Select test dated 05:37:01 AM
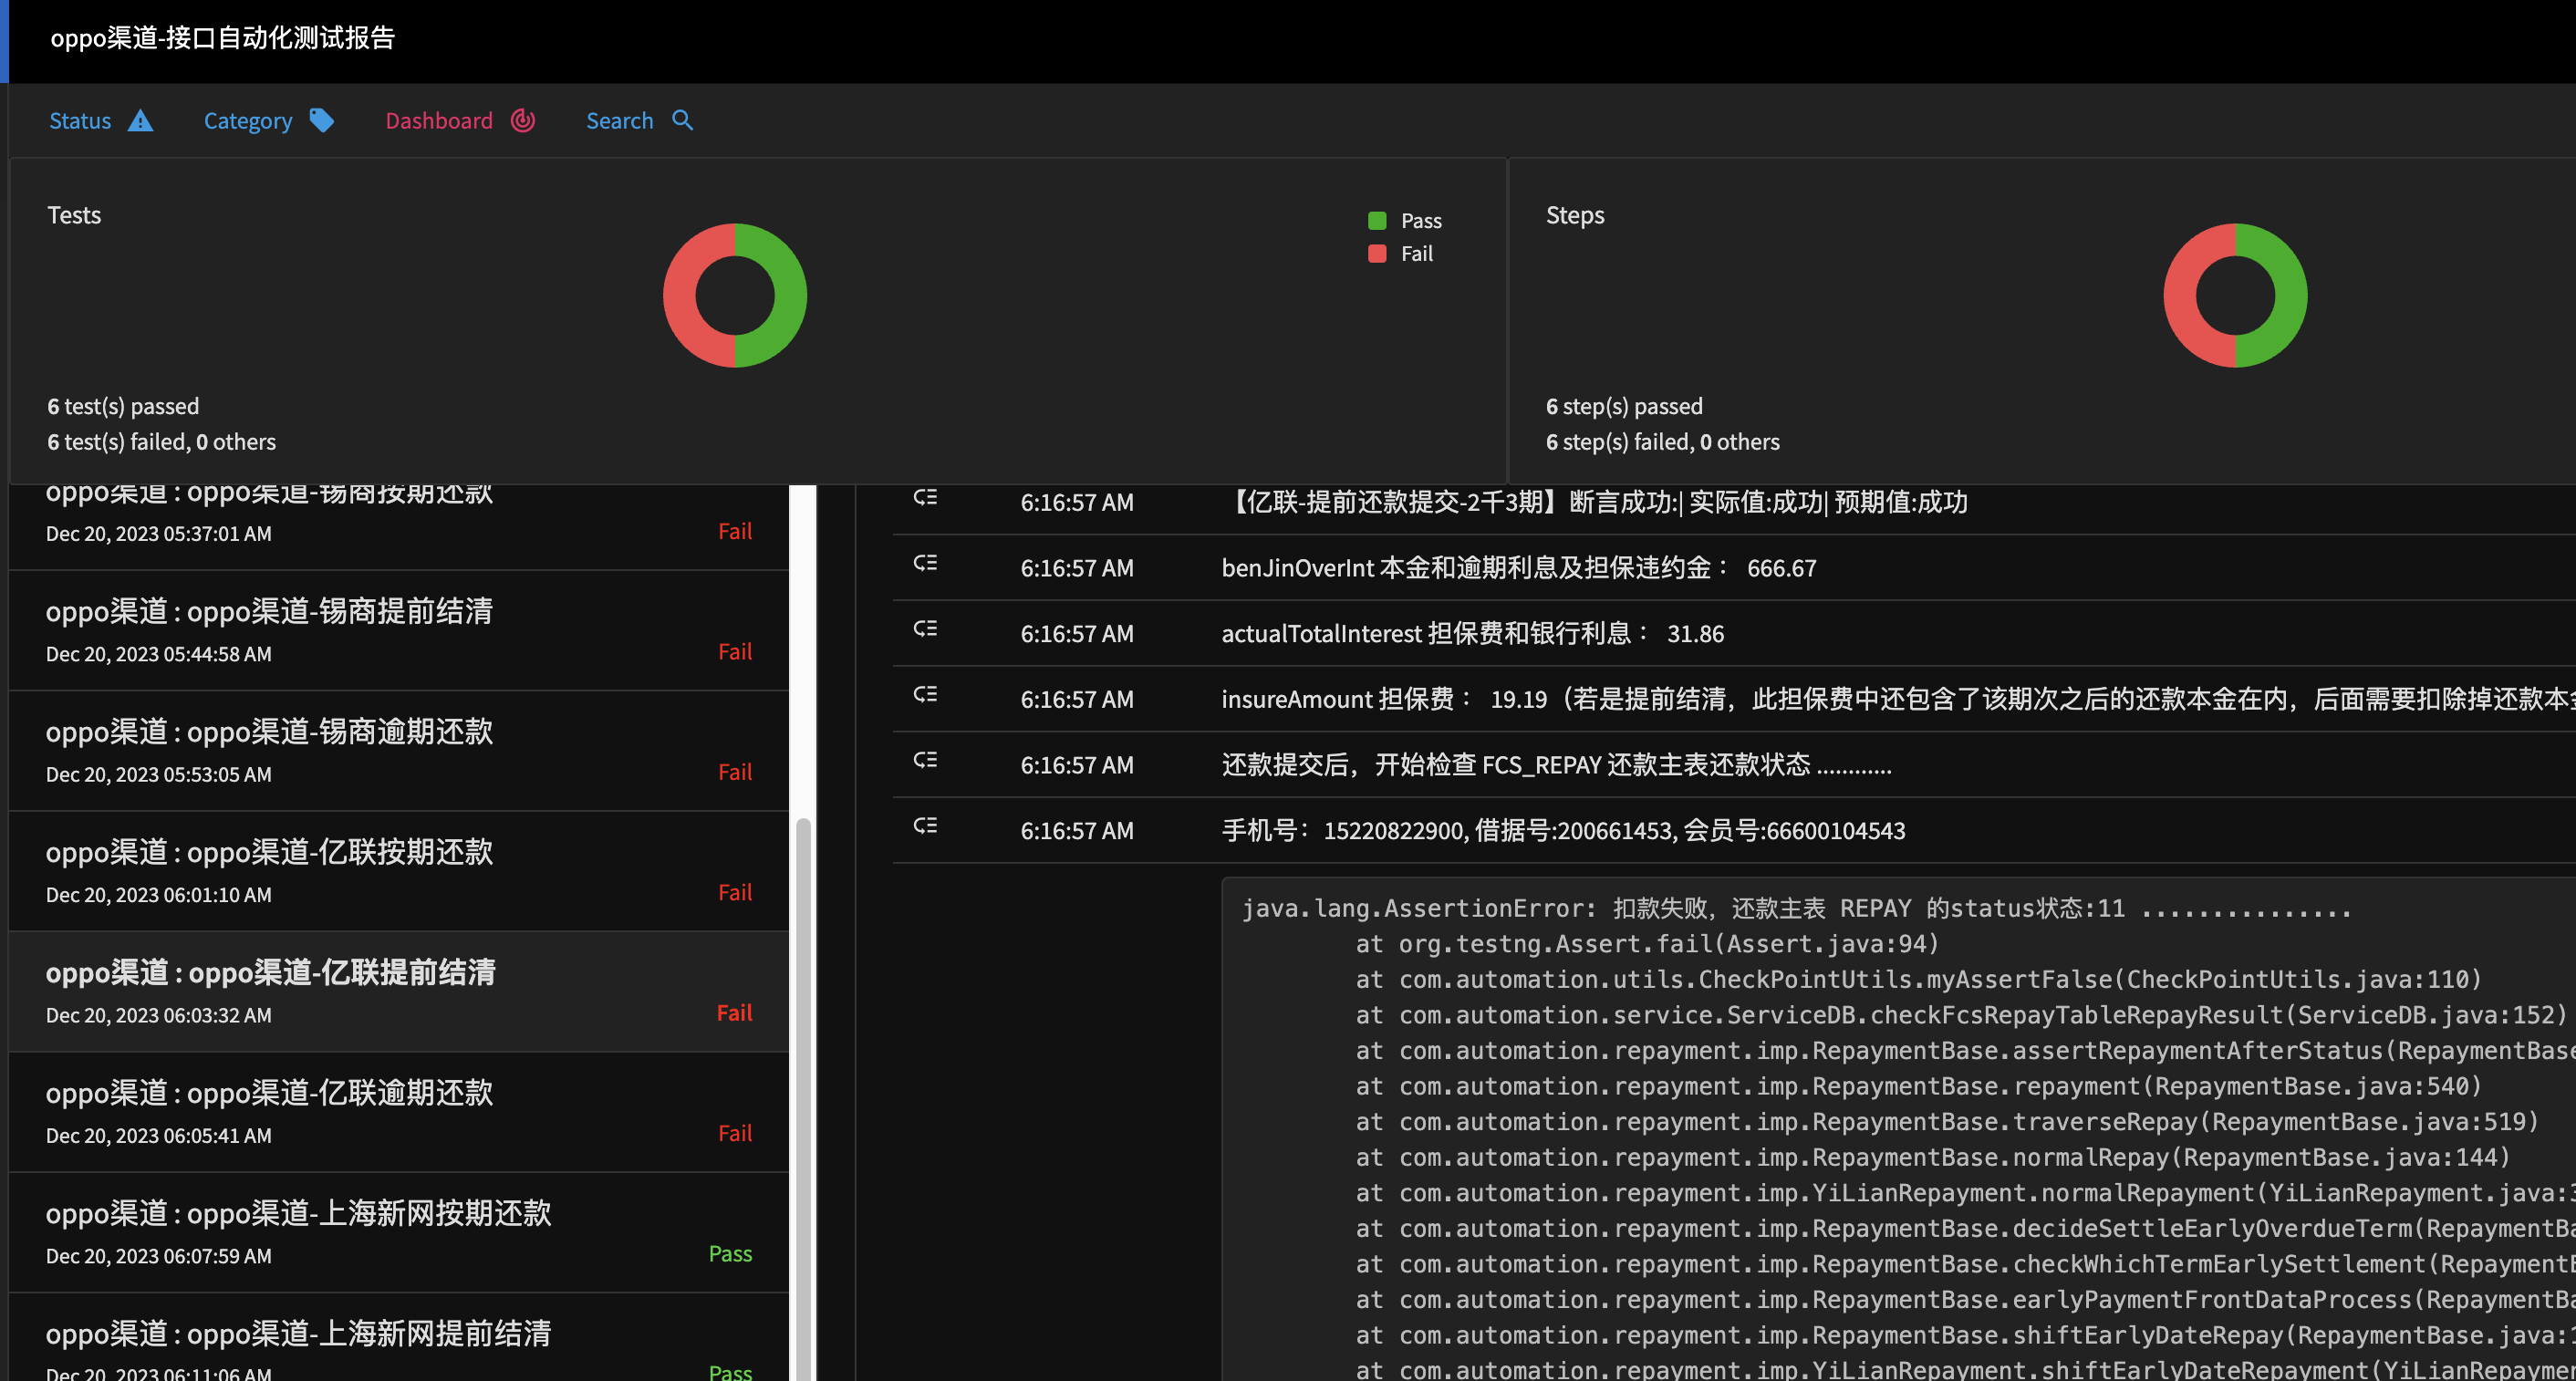 click(399, 527)
